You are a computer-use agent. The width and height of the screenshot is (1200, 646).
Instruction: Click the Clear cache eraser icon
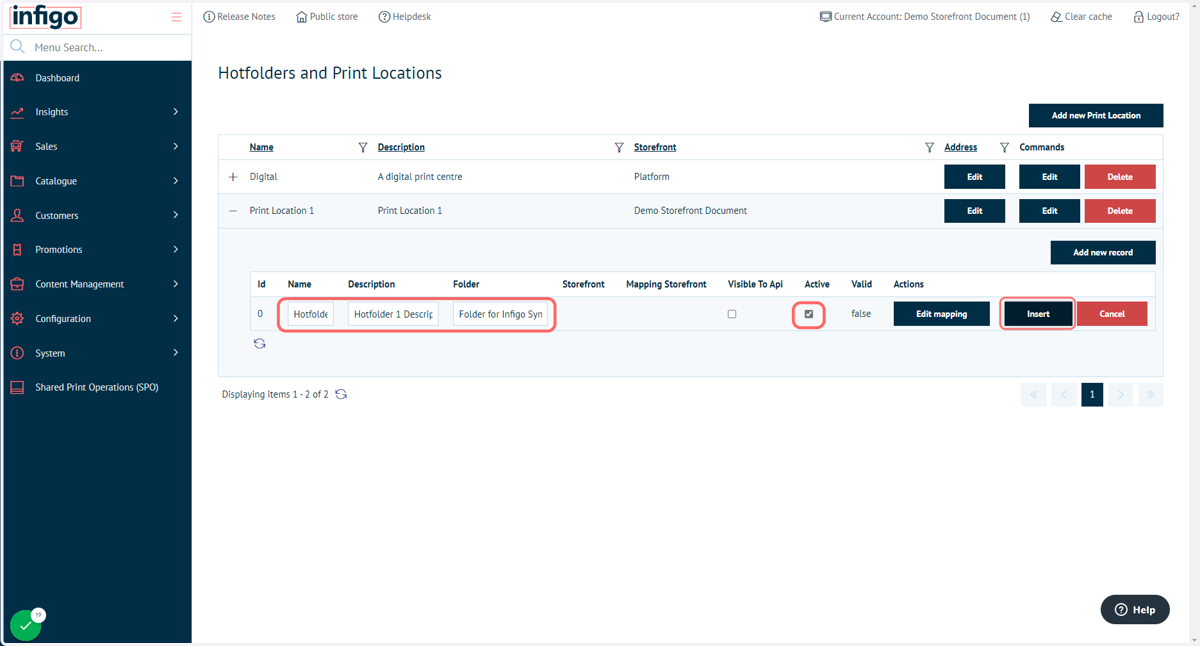point(1056,17)
